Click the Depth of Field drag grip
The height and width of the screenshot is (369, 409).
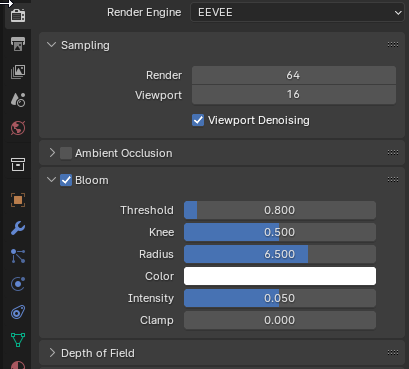point(393,353)
